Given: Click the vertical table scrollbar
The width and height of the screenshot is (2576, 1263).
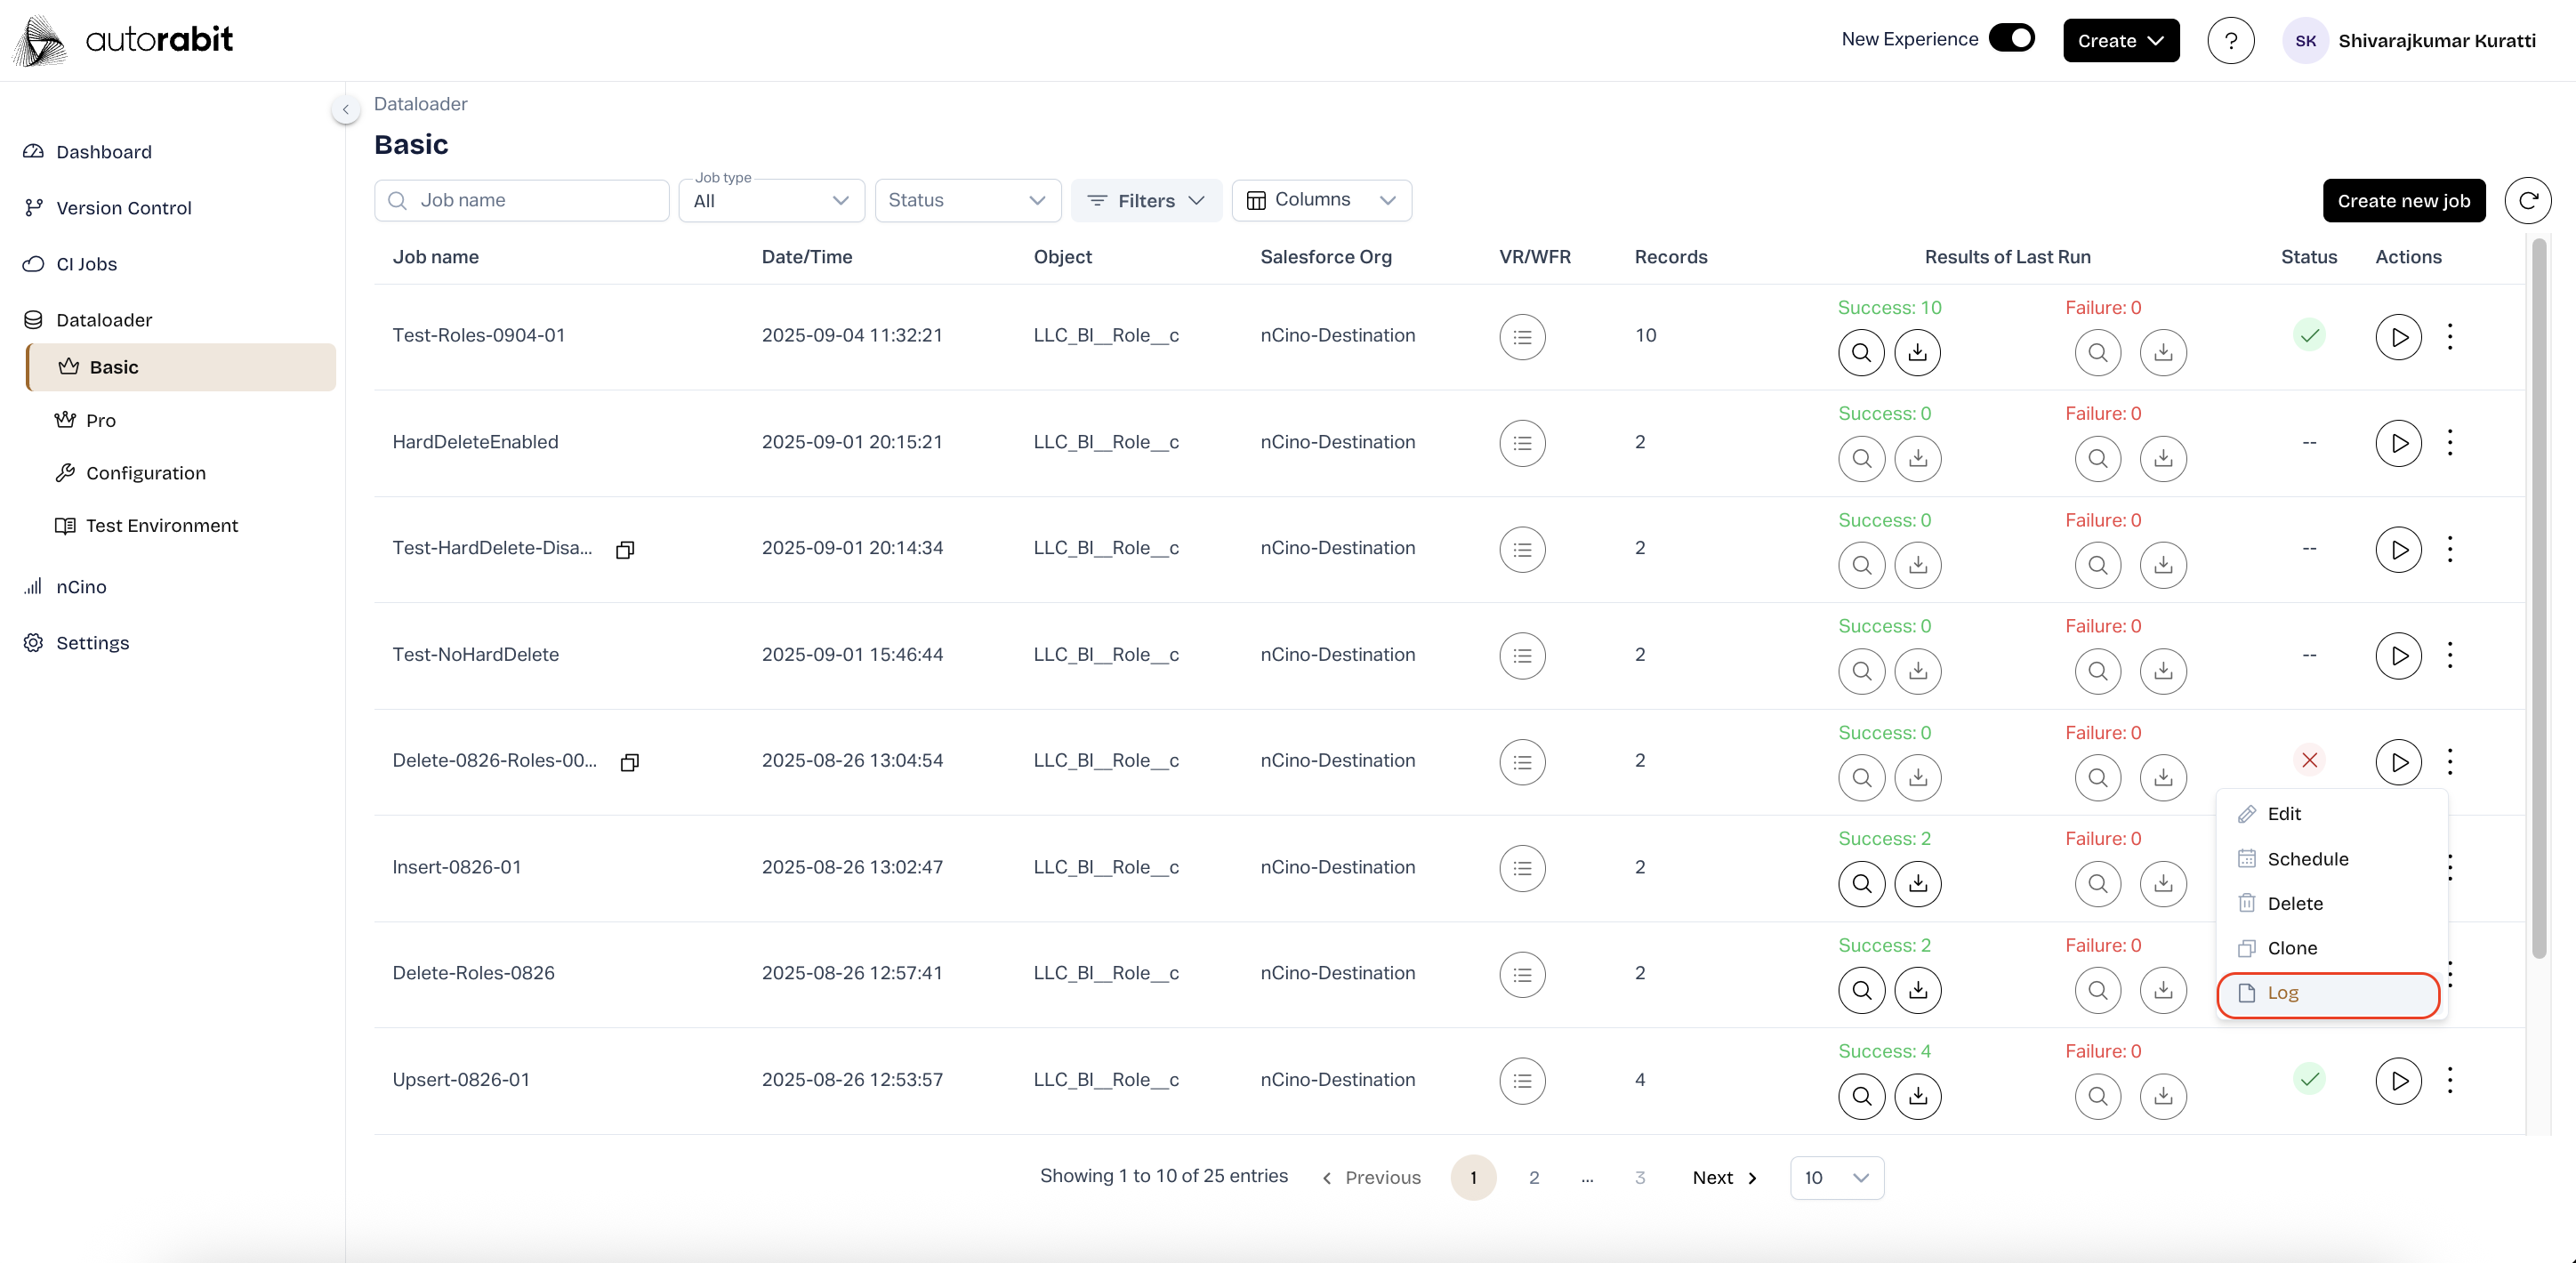Looking at the screenshot, I should tap(2538, 600).
